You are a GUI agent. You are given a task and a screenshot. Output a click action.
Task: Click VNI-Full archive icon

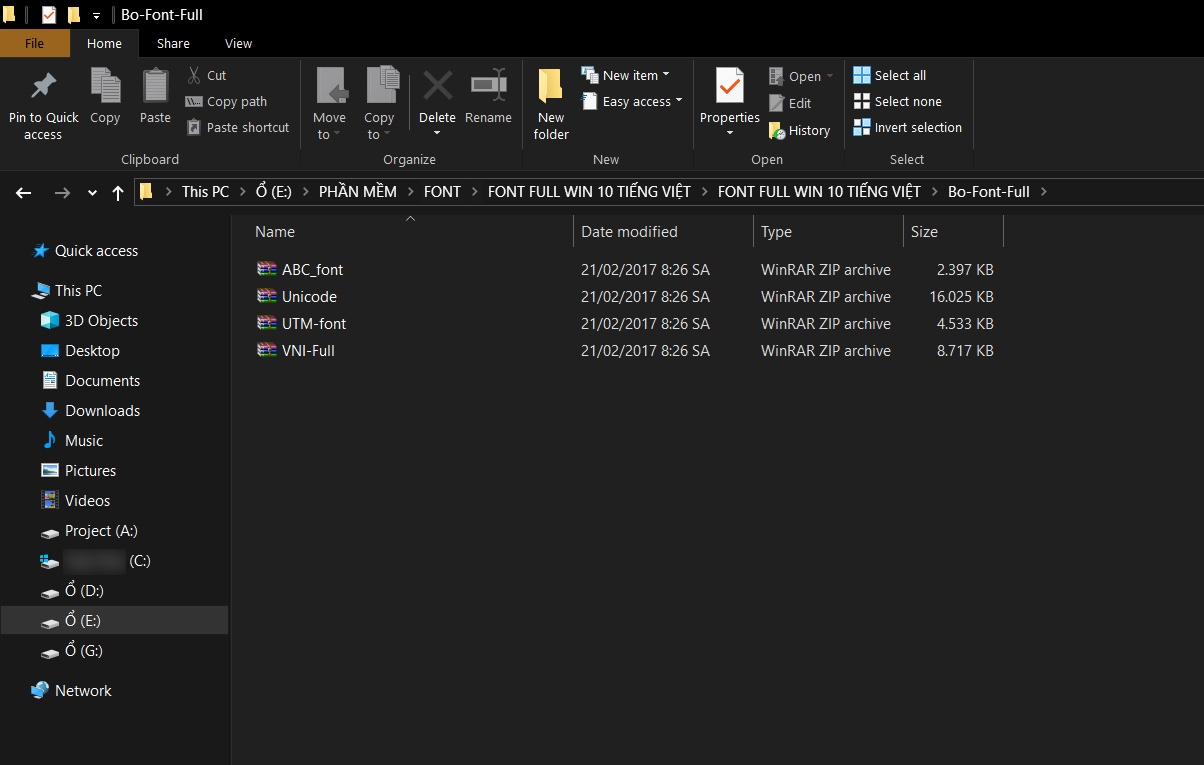[x=266, y=350]
